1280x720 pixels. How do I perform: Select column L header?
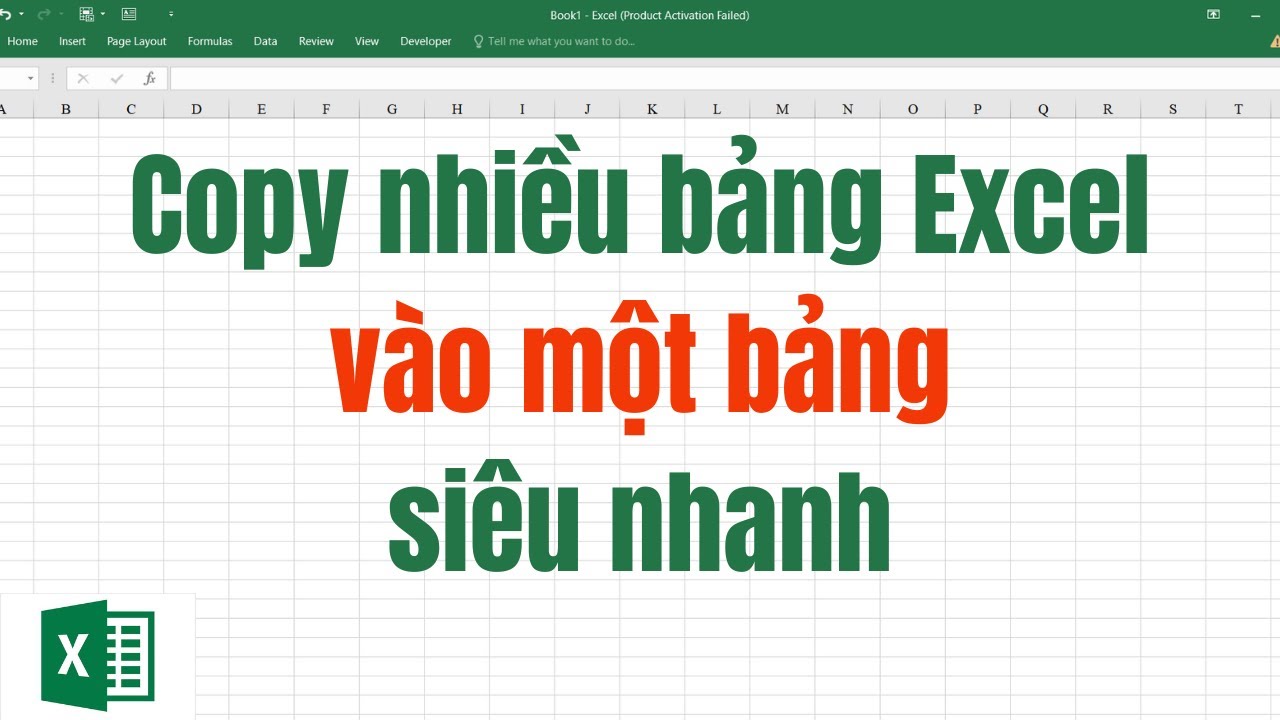(717, 109)
